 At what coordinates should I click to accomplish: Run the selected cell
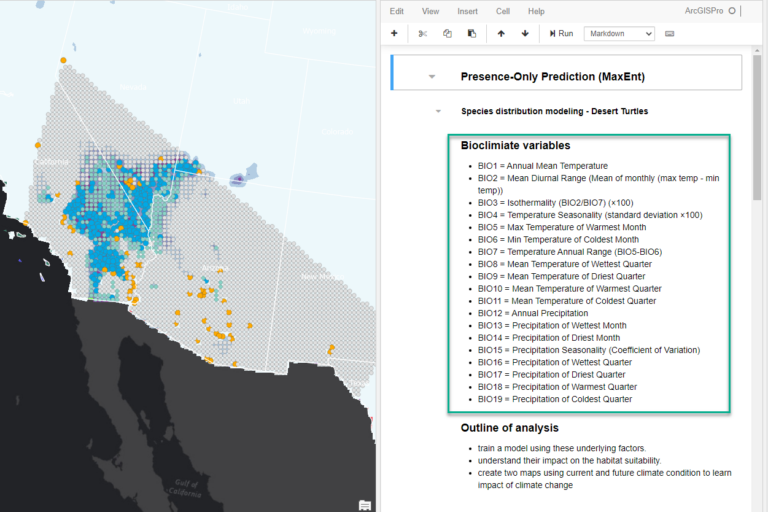[x=561, y=34]
